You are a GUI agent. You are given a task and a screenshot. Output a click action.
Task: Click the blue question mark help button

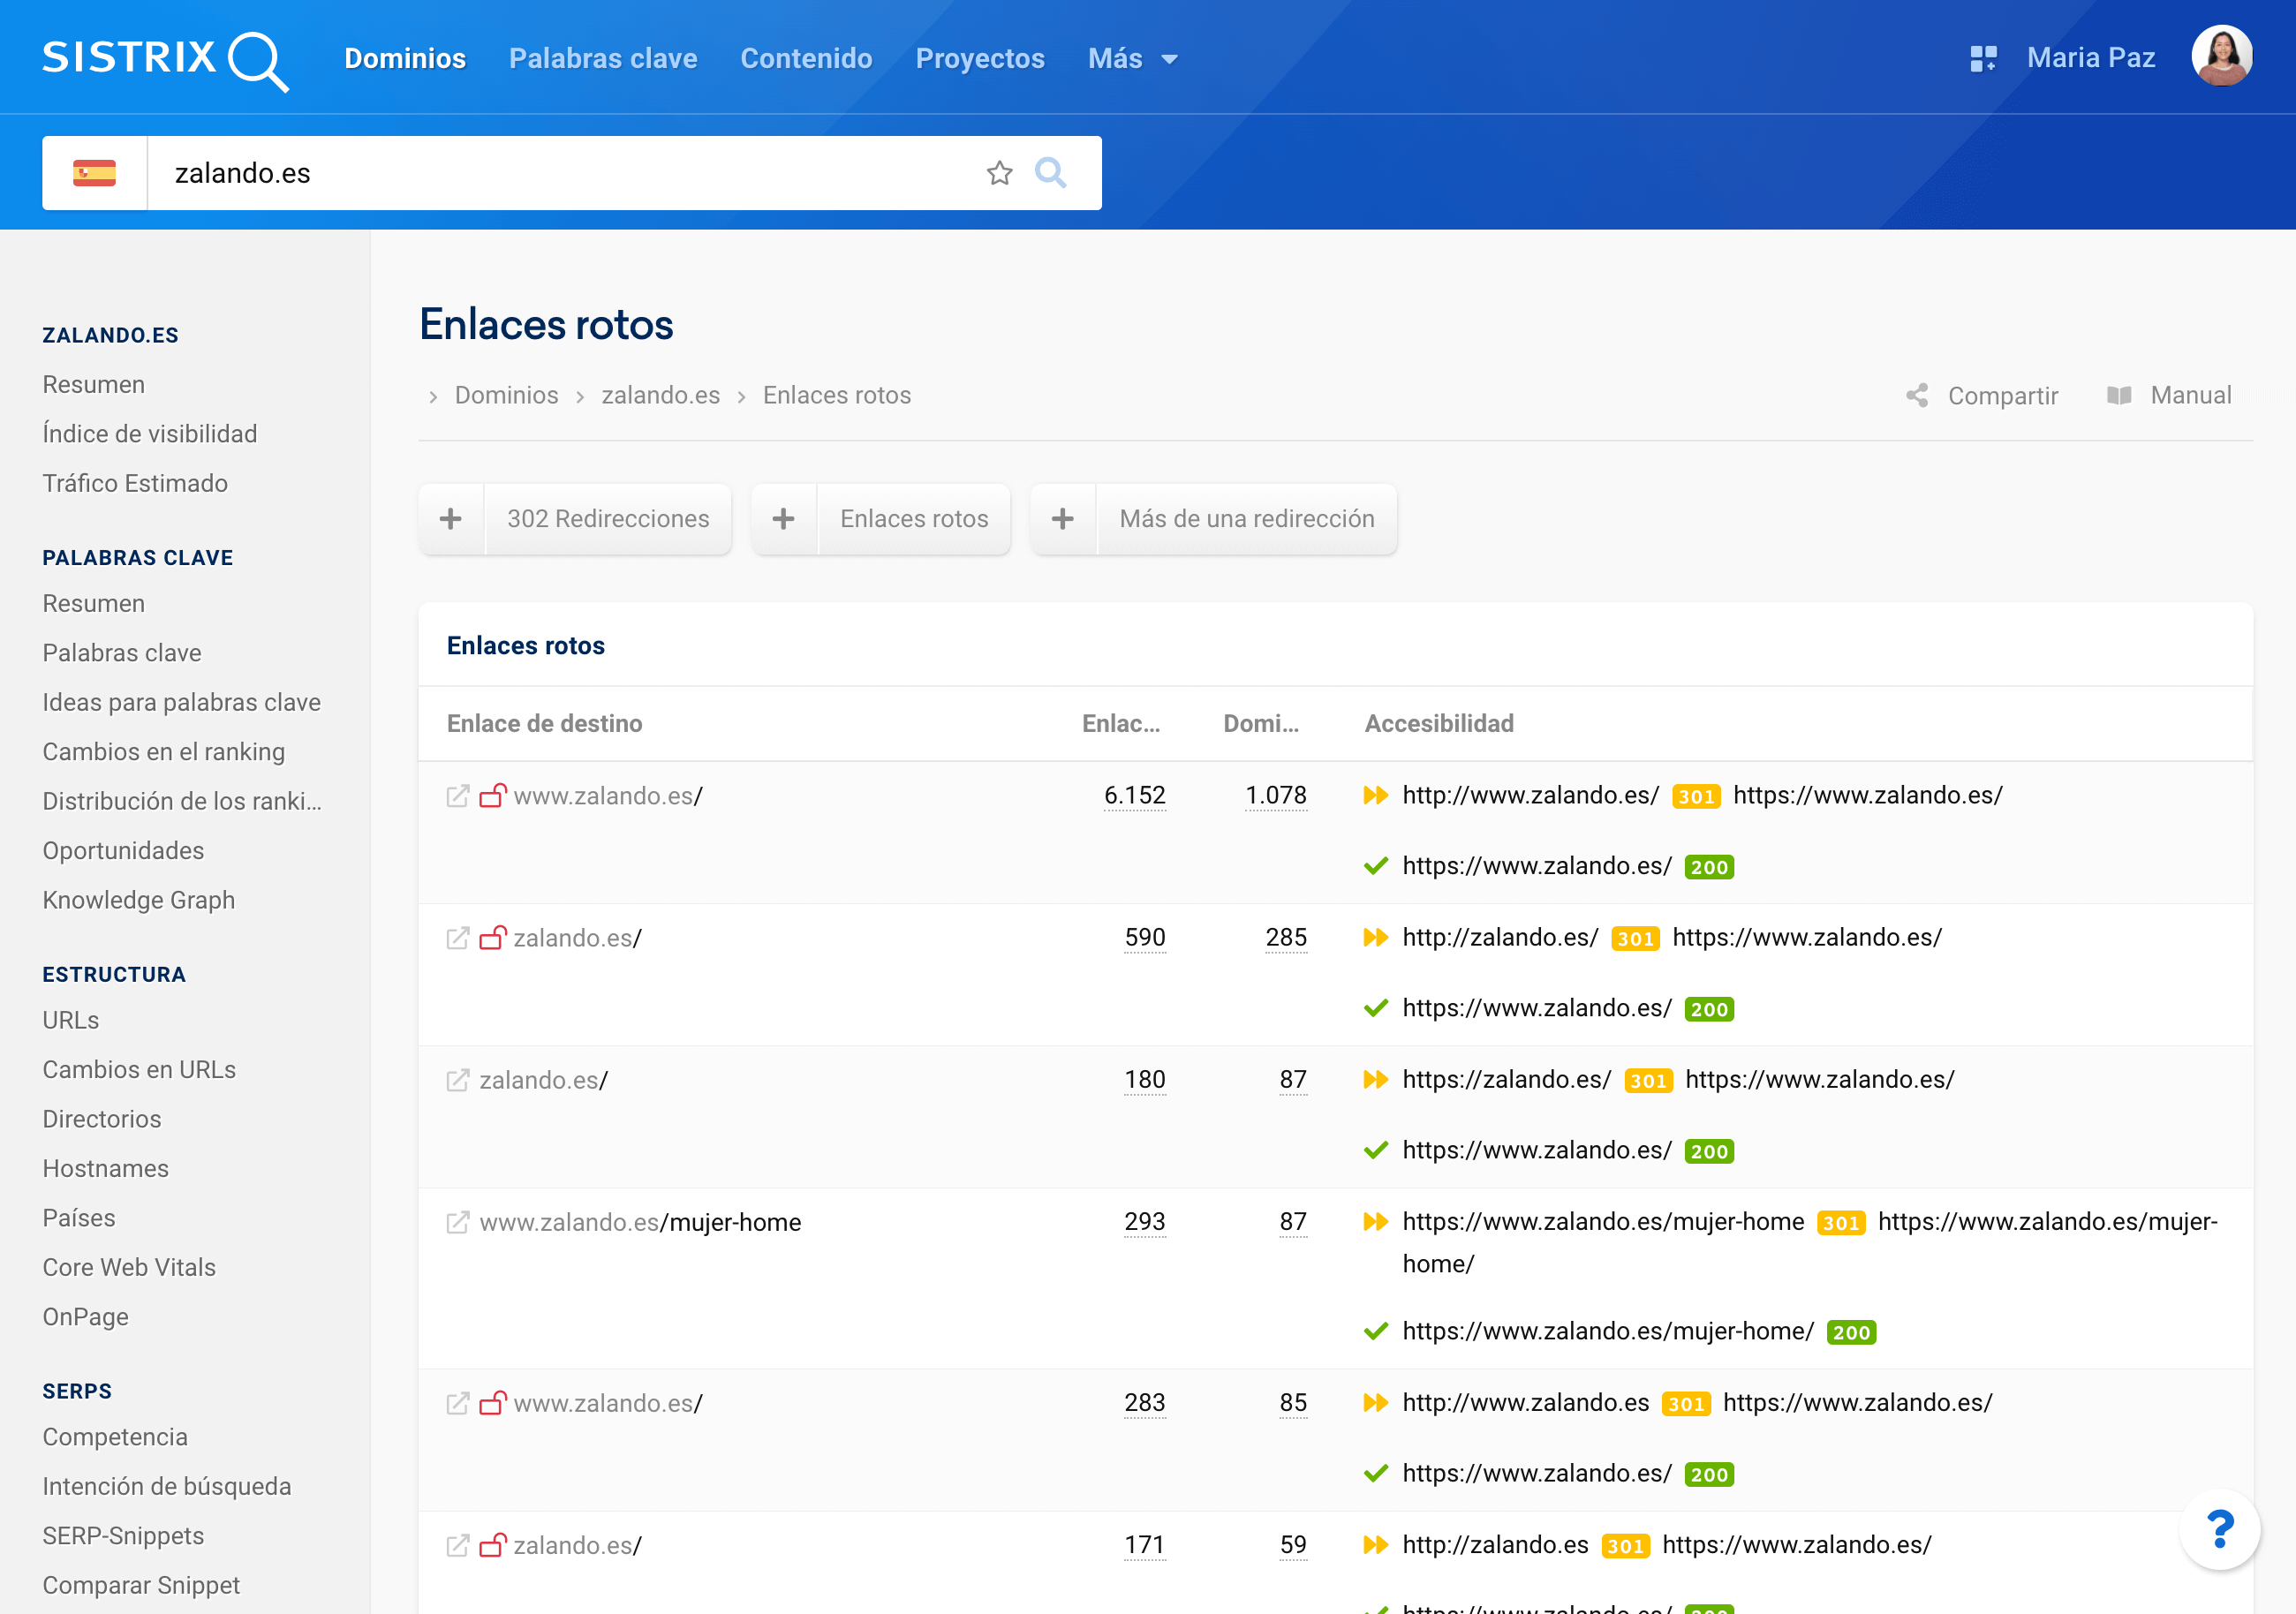[x=2219, y=1529]
